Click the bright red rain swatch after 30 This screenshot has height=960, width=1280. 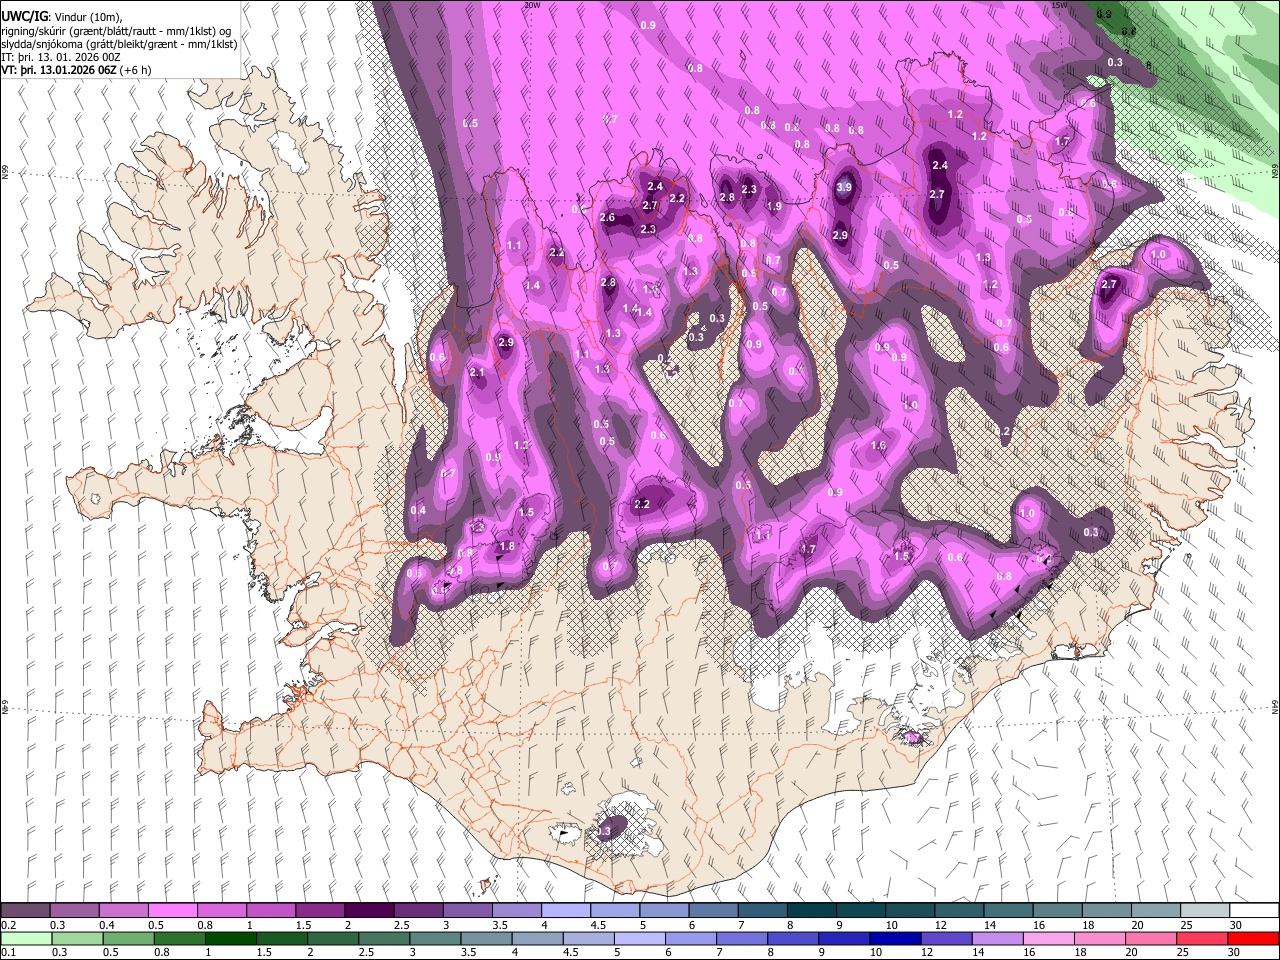[1252, 938]
